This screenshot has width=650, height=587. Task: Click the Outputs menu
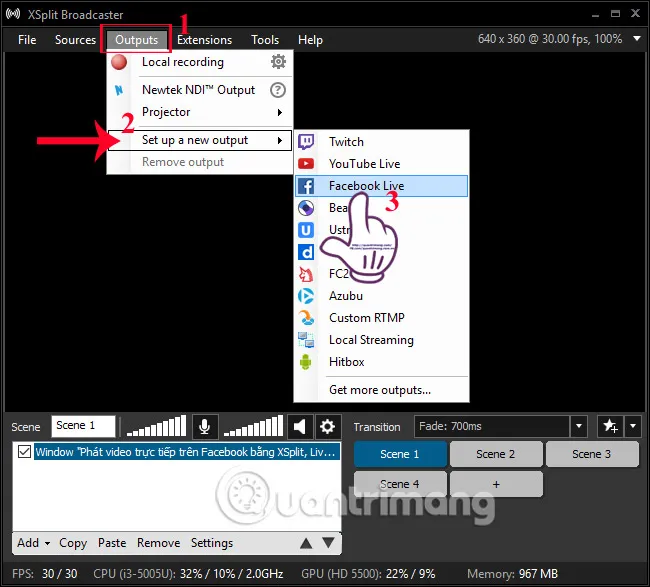click(136, 40)
